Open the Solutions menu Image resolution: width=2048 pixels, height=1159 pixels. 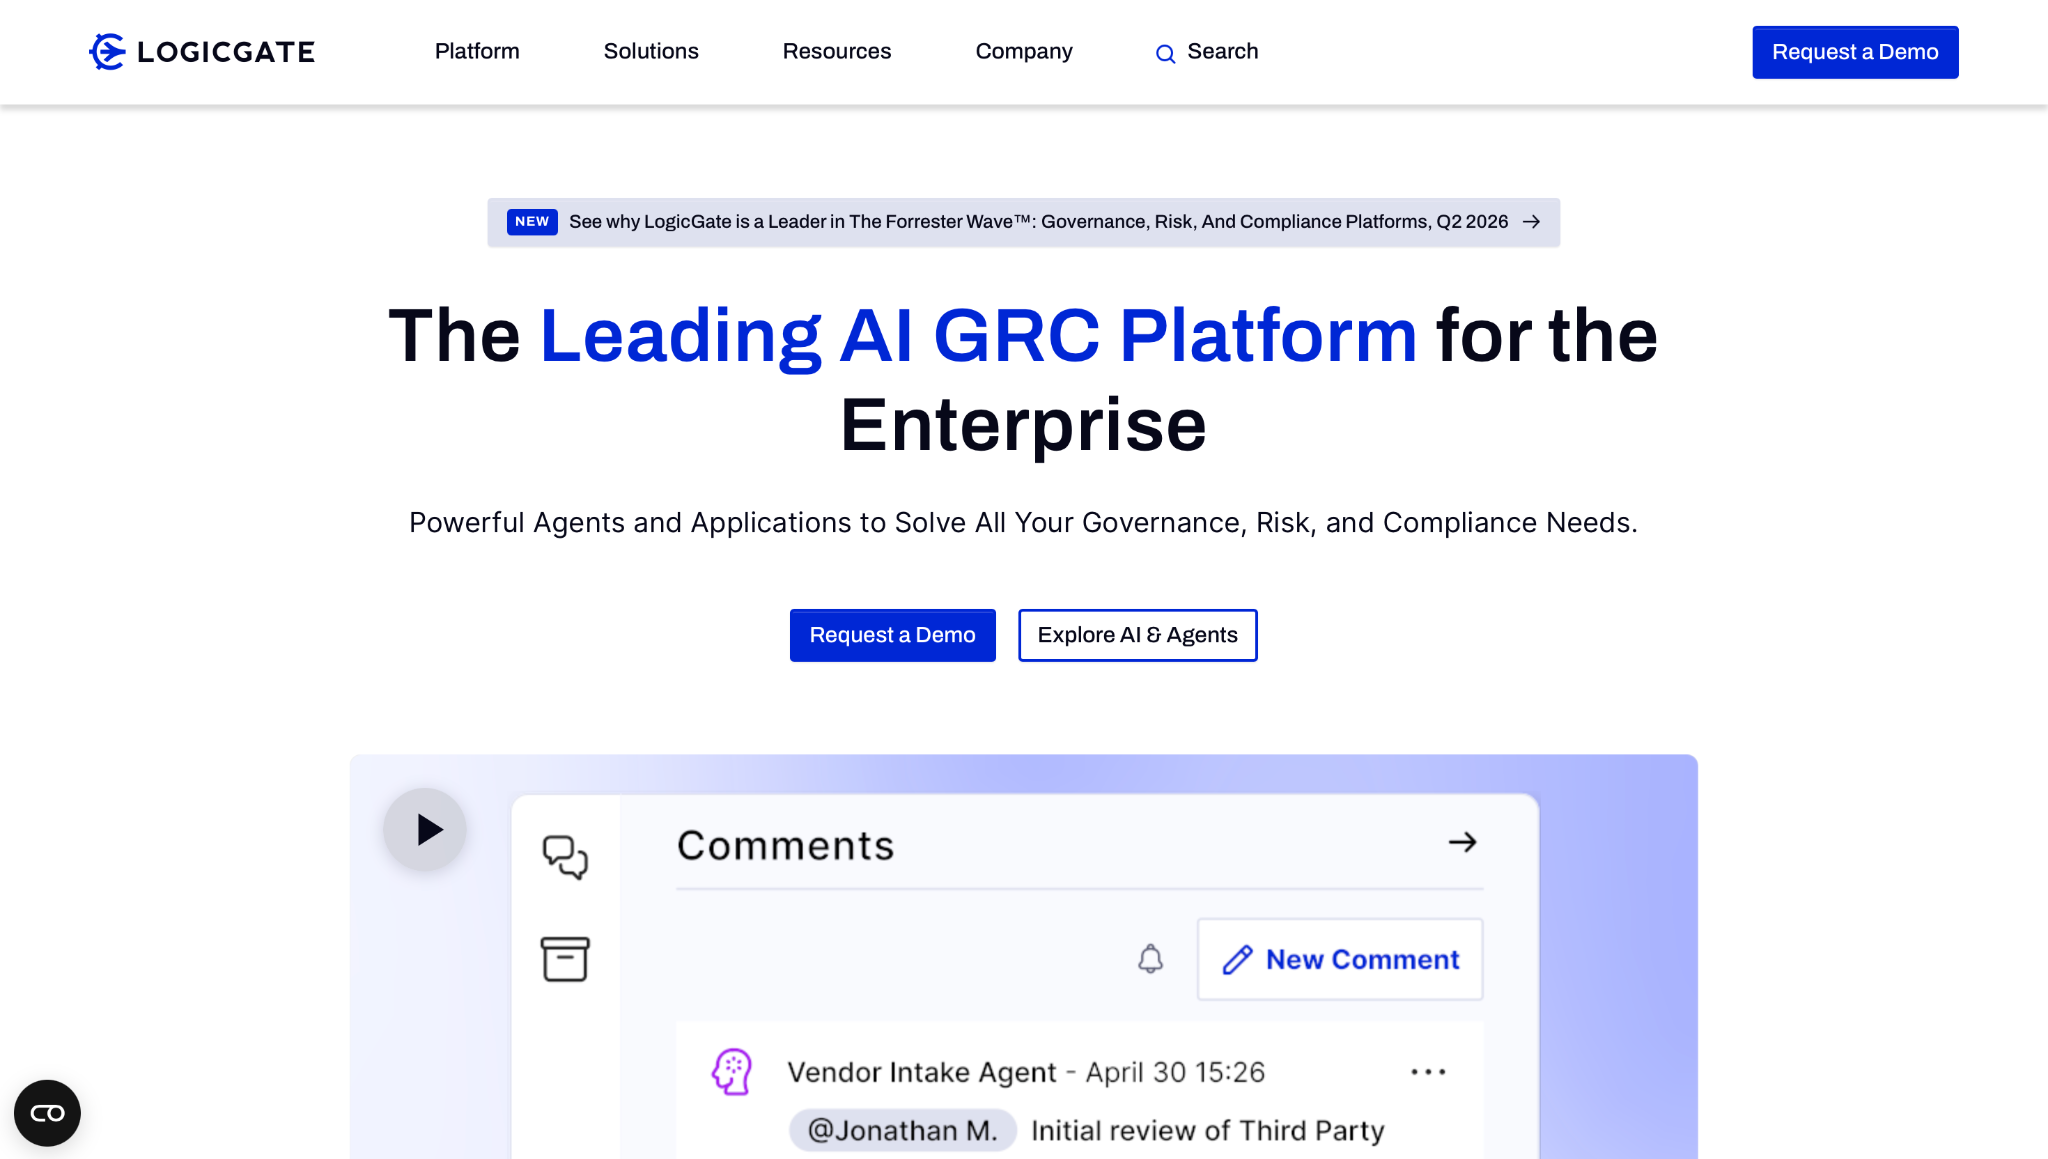(x=651, y=51)
